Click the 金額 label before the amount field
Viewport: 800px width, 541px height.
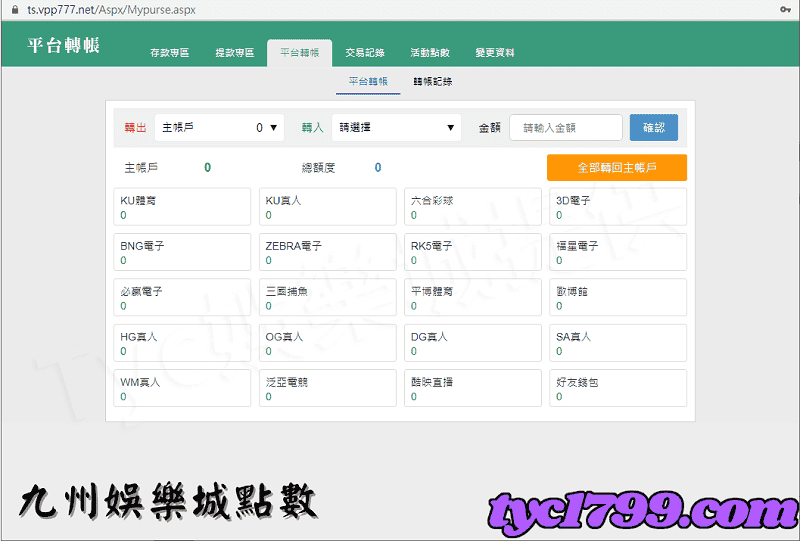tap(490, 128)
